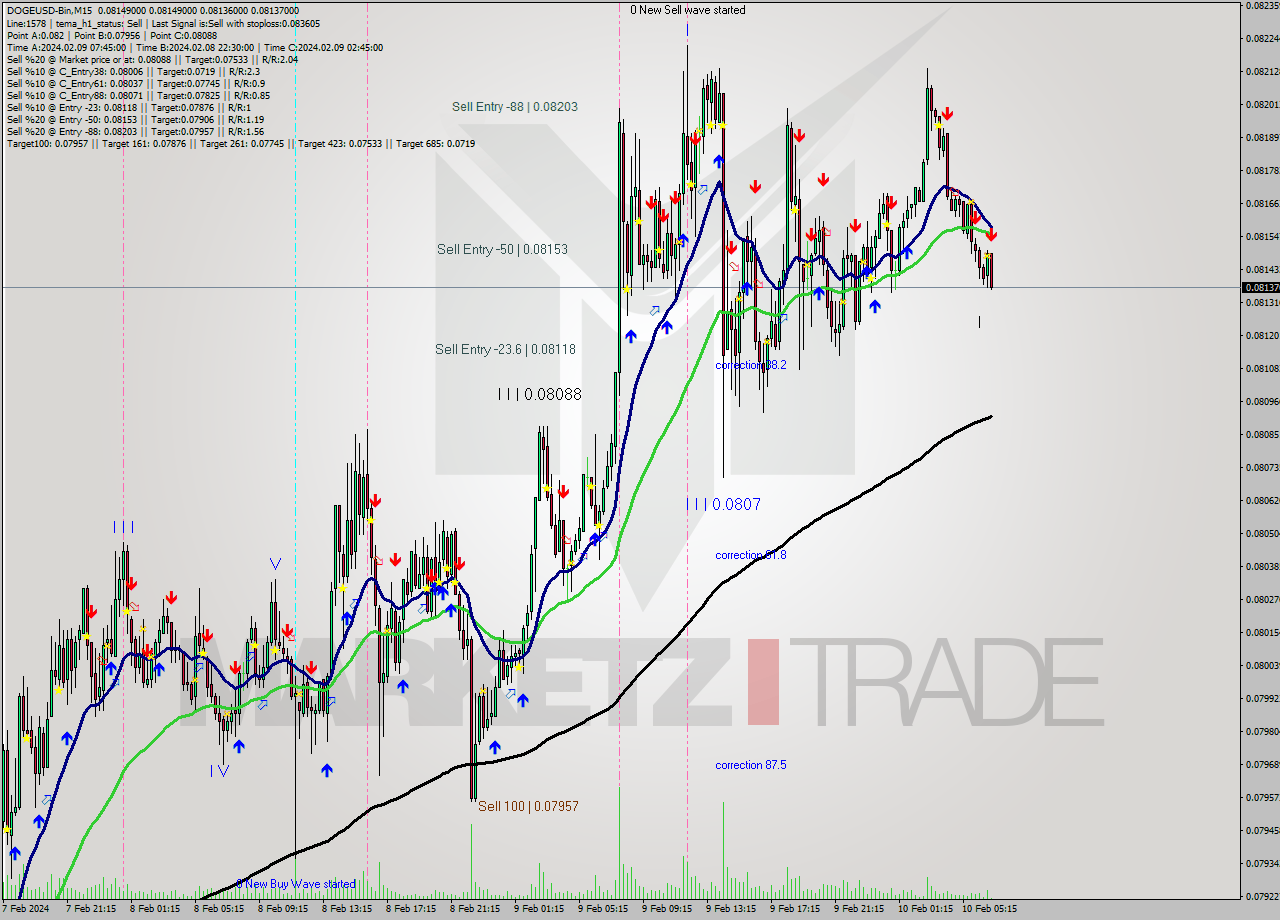Click the '0 New Sell wave started' label
This screenshot has width=1280, height=920.
tap(687, 9)
